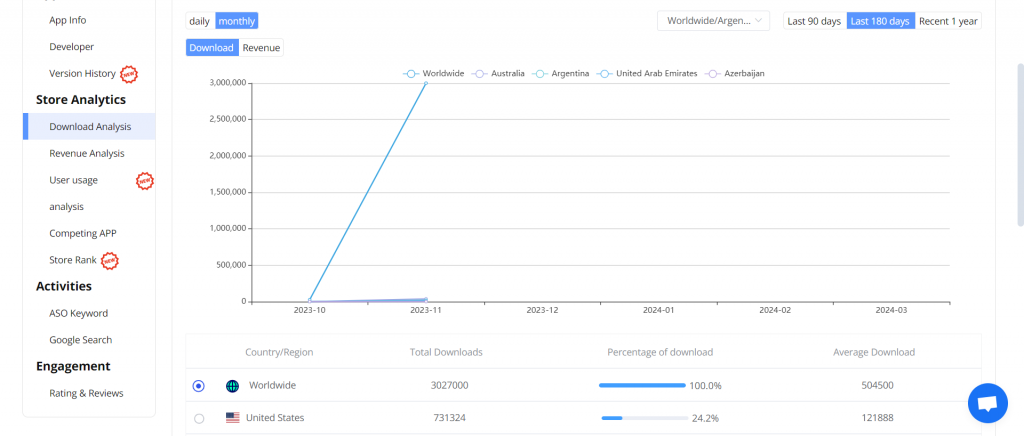This screenshot has width=1024, height=436.
Task: Click the NEW badge beside Store Rank
Action: pos(110,261)
